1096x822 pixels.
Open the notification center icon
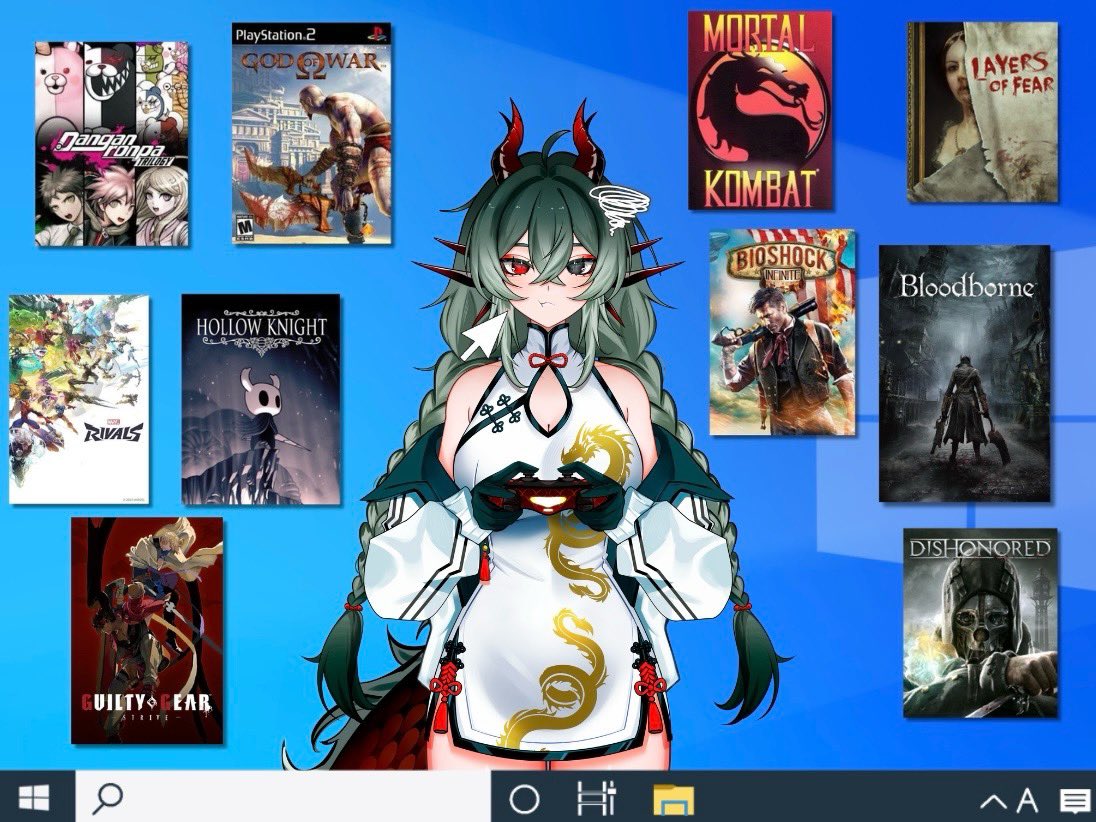click(1074, 801)
